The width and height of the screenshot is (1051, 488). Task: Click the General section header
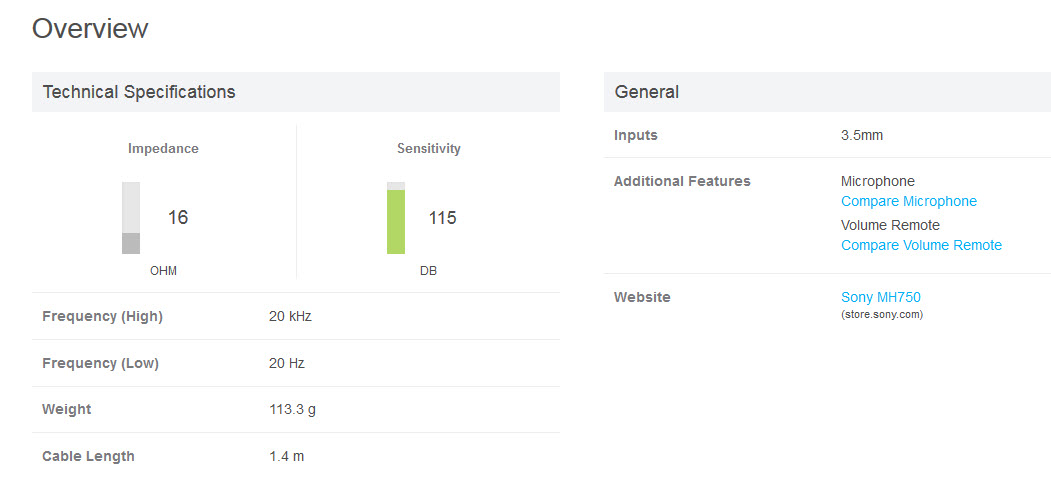(647, 92)
